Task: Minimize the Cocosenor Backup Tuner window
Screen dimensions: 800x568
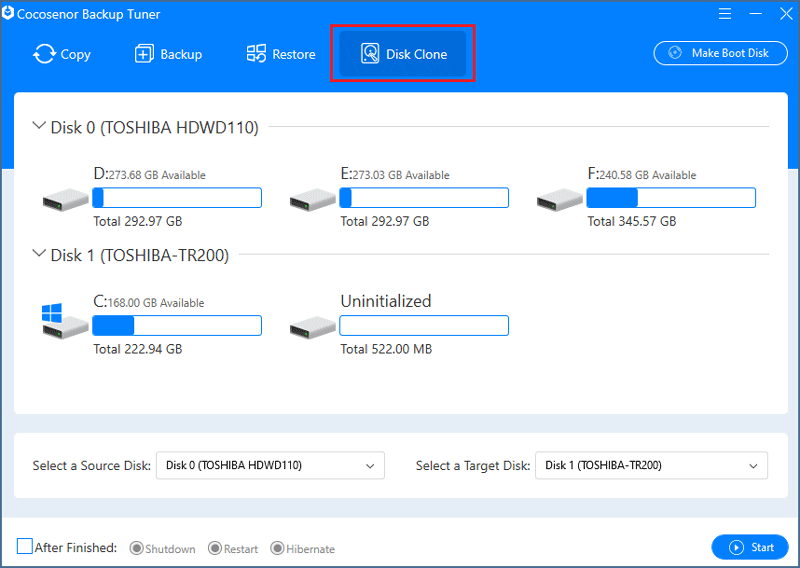Action: [756, 14]
